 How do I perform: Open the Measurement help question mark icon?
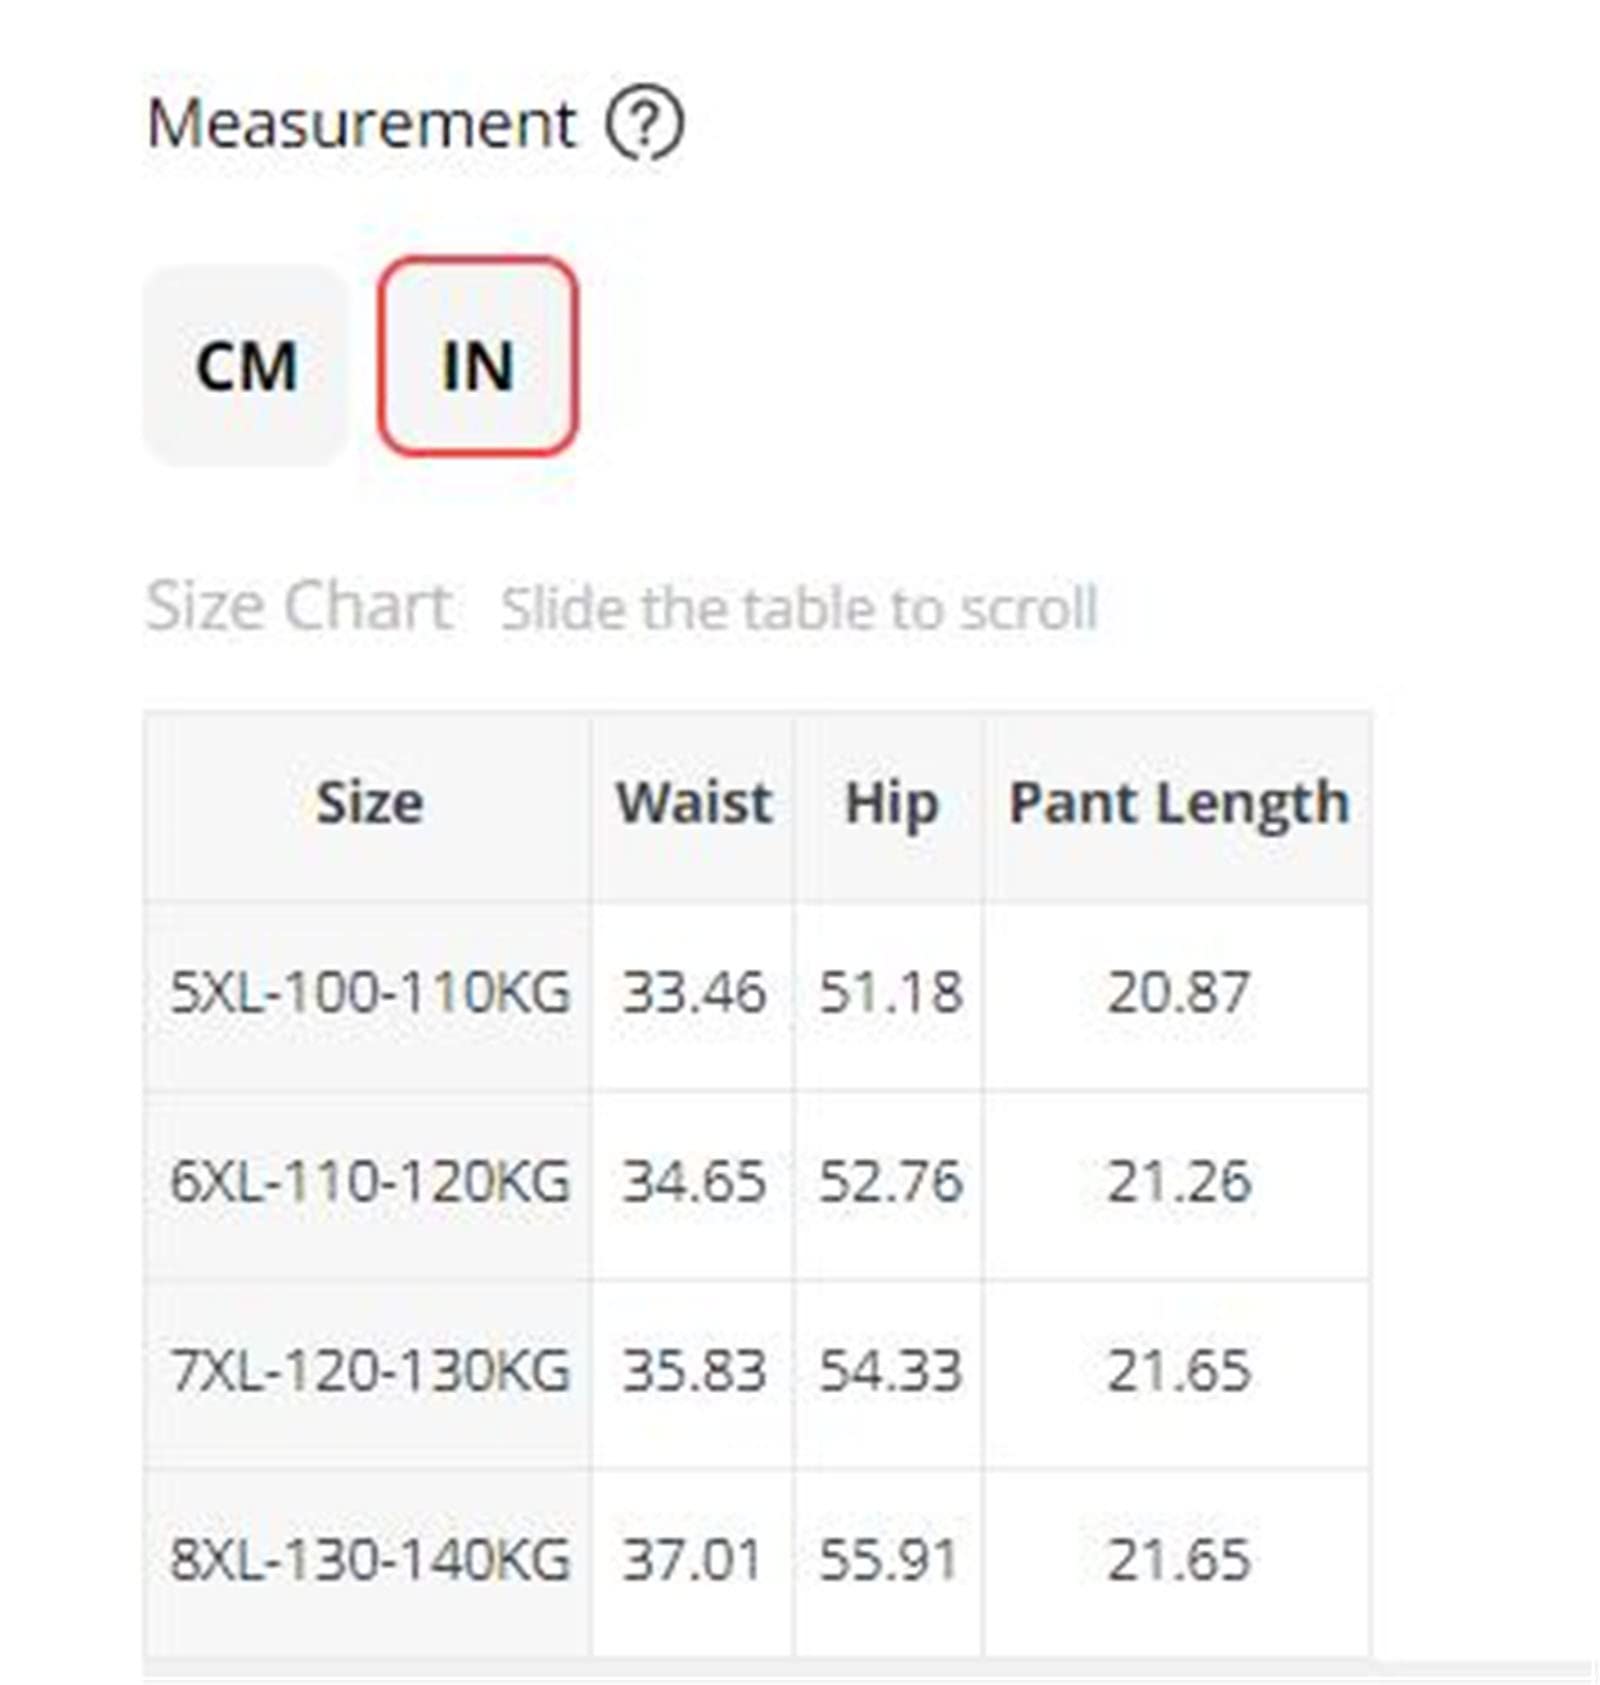pyautogui.click(x=645, y=124)
